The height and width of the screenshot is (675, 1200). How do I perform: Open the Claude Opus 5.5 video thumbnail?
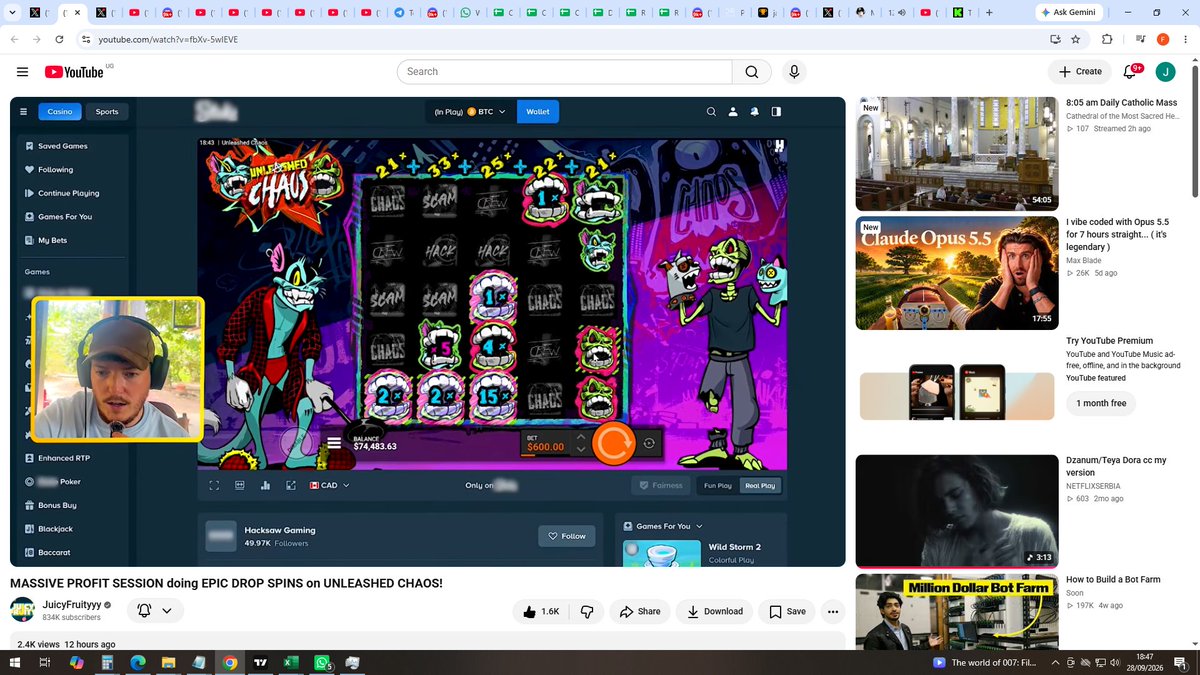(x=957, y=273)
